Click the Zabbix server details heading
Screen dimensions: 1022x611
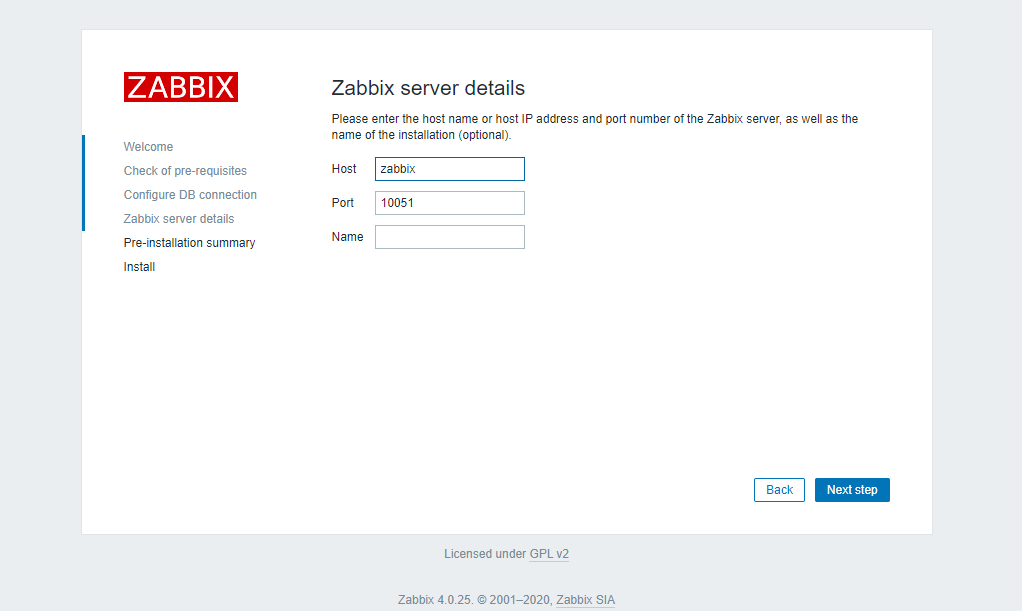[428, 88]
